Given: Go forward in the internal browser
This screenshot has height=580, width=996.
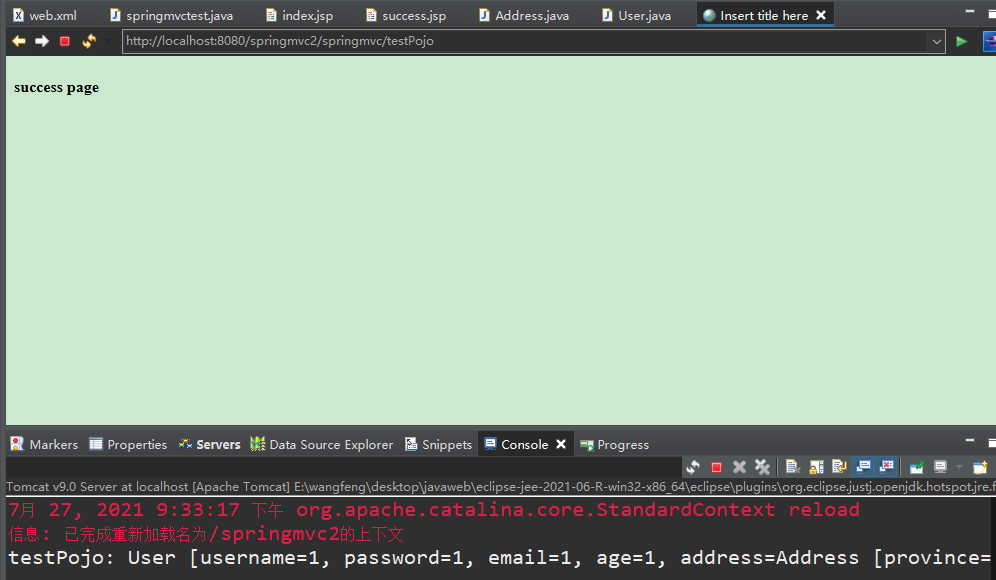Looking at the screenshot, I should coord(42,41).
